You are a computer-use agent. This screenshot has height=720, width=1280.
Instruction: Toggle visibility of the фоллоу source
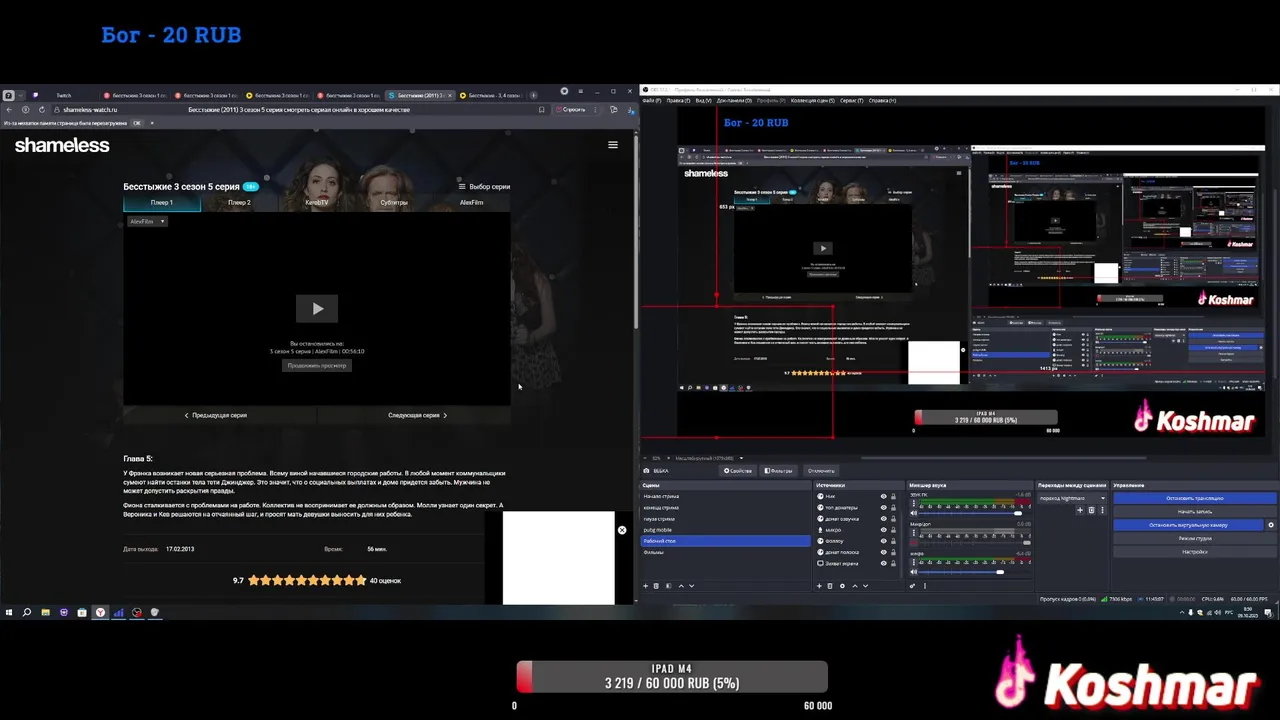point(883,541)
